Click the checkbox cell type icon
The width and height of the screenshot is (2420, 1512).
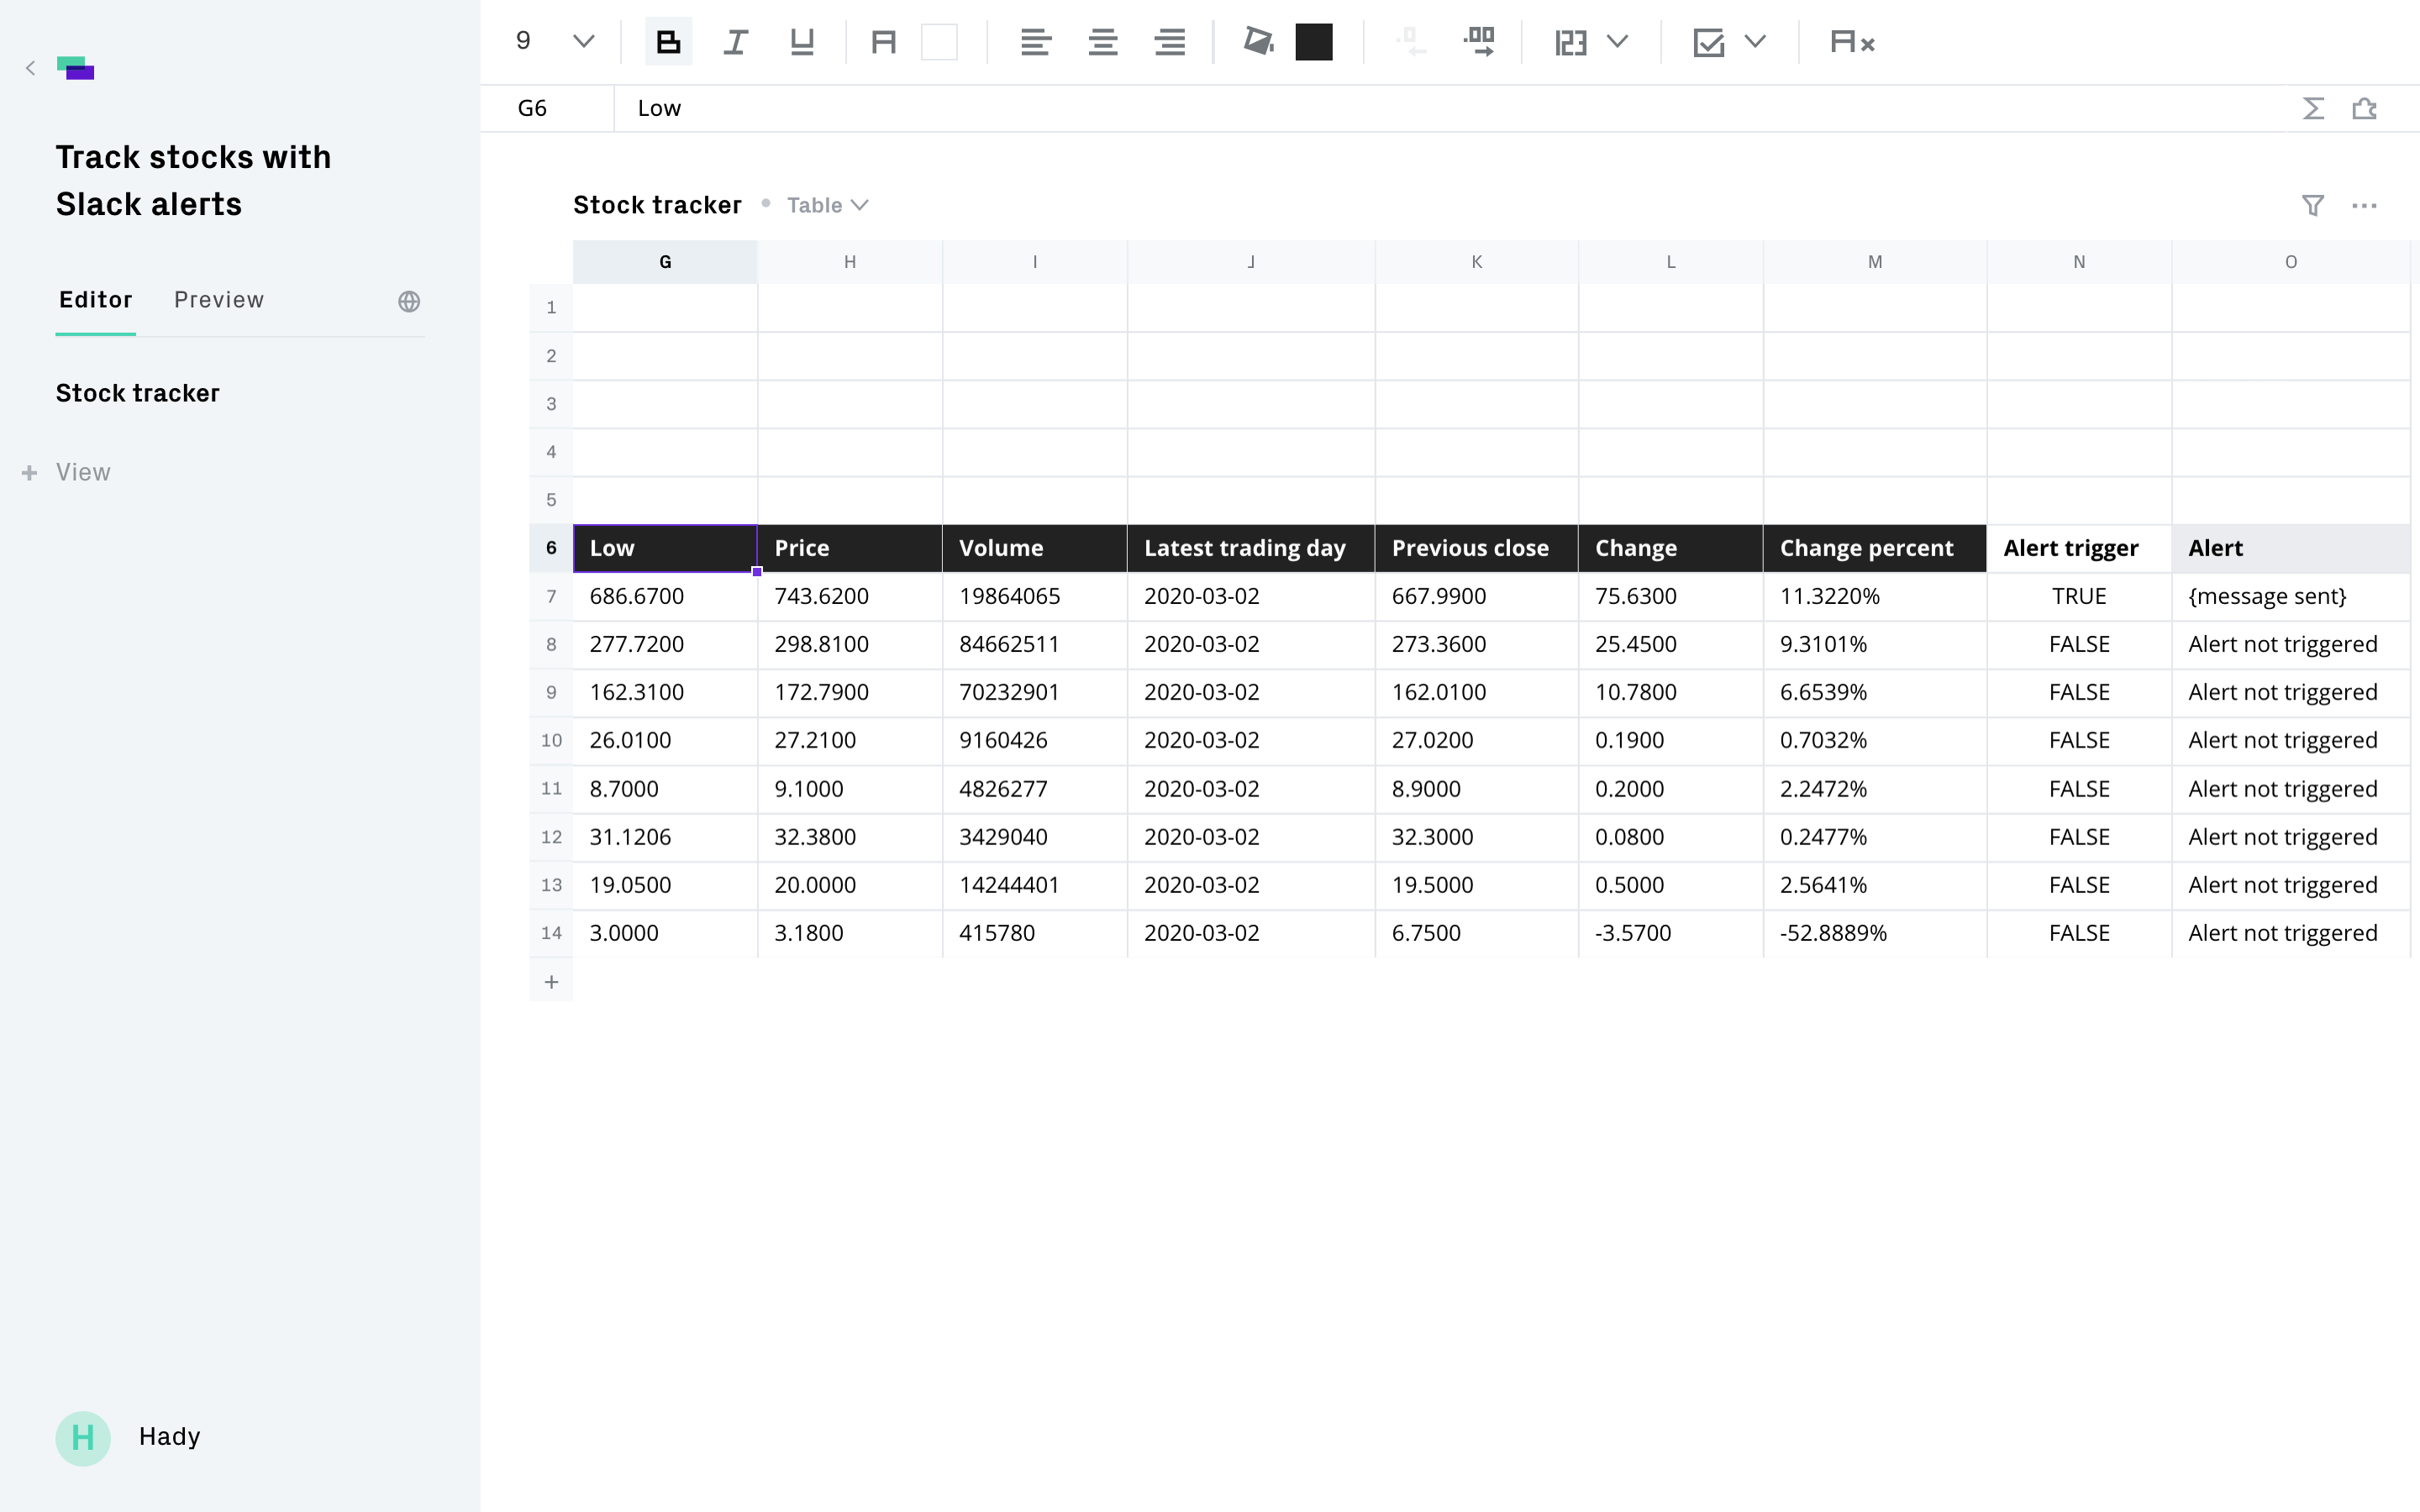(1709, 42)
